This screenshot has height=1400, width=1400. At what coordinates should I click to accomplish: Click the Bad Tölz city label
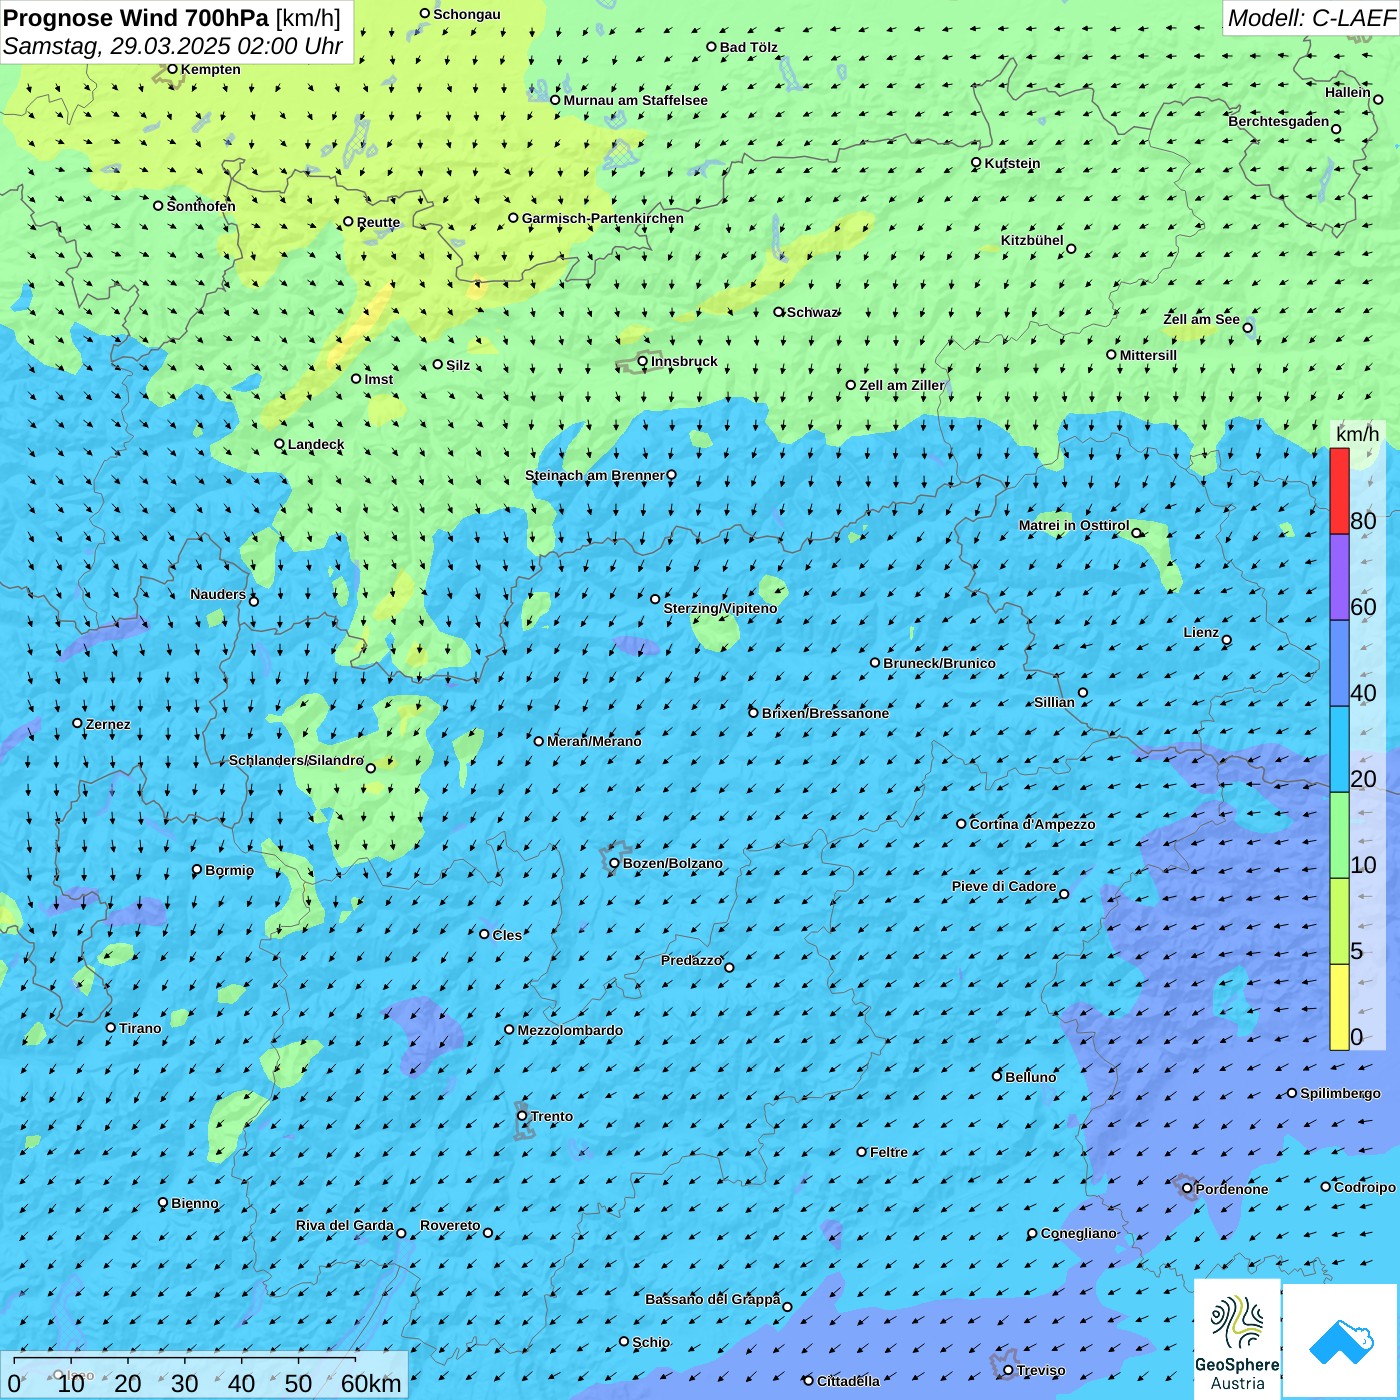tap(748, 47)
